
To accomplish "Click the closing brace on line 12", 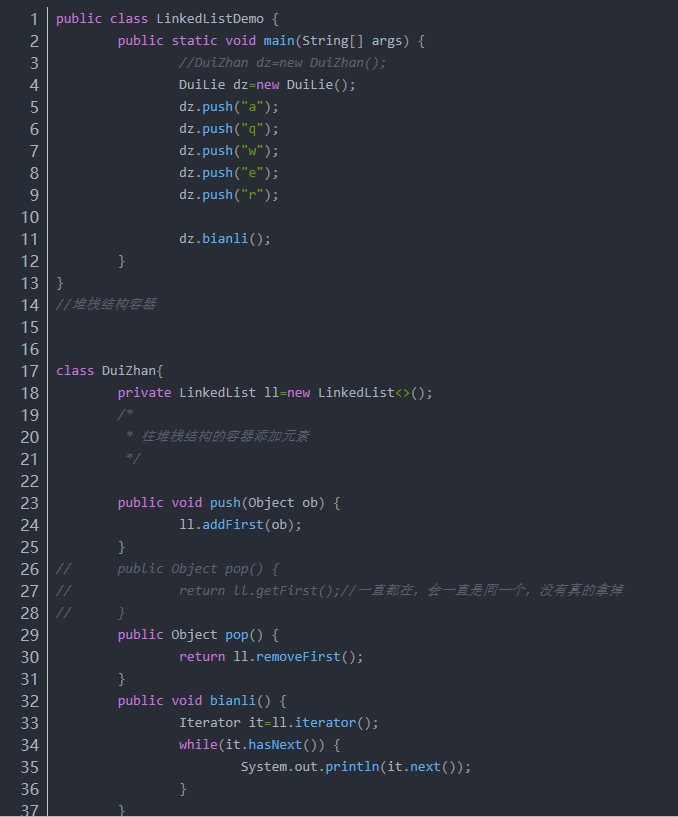I will tap(121, 261).
